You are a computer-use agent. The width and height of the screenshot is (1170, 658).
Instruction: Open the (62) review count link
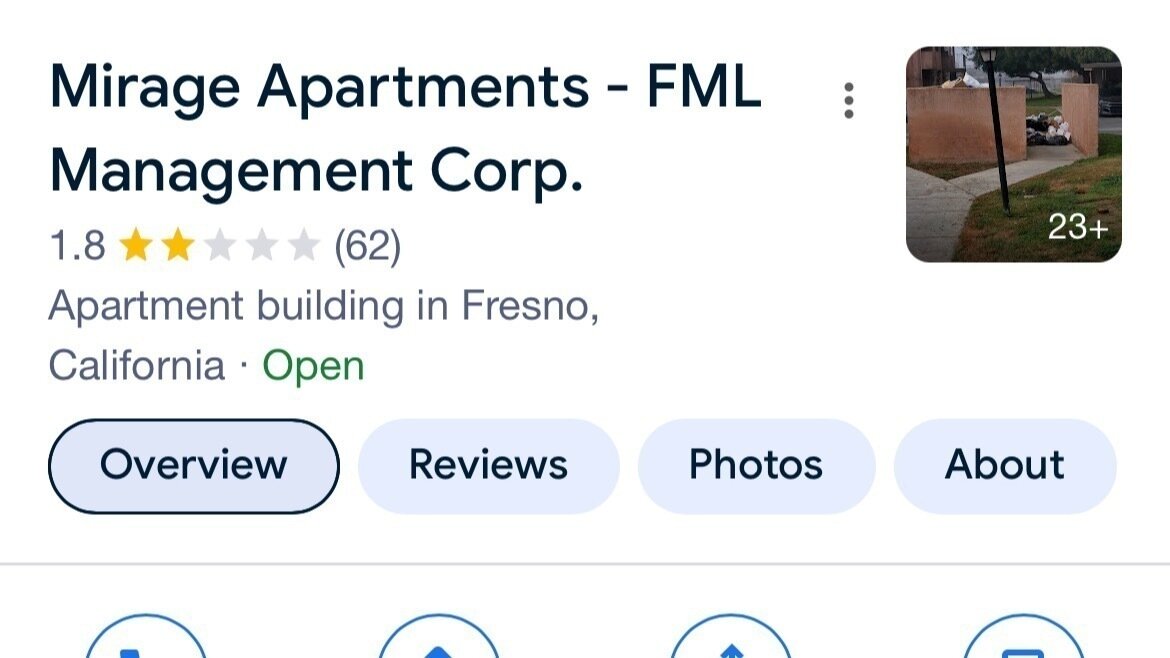click(x=367, y=245)
